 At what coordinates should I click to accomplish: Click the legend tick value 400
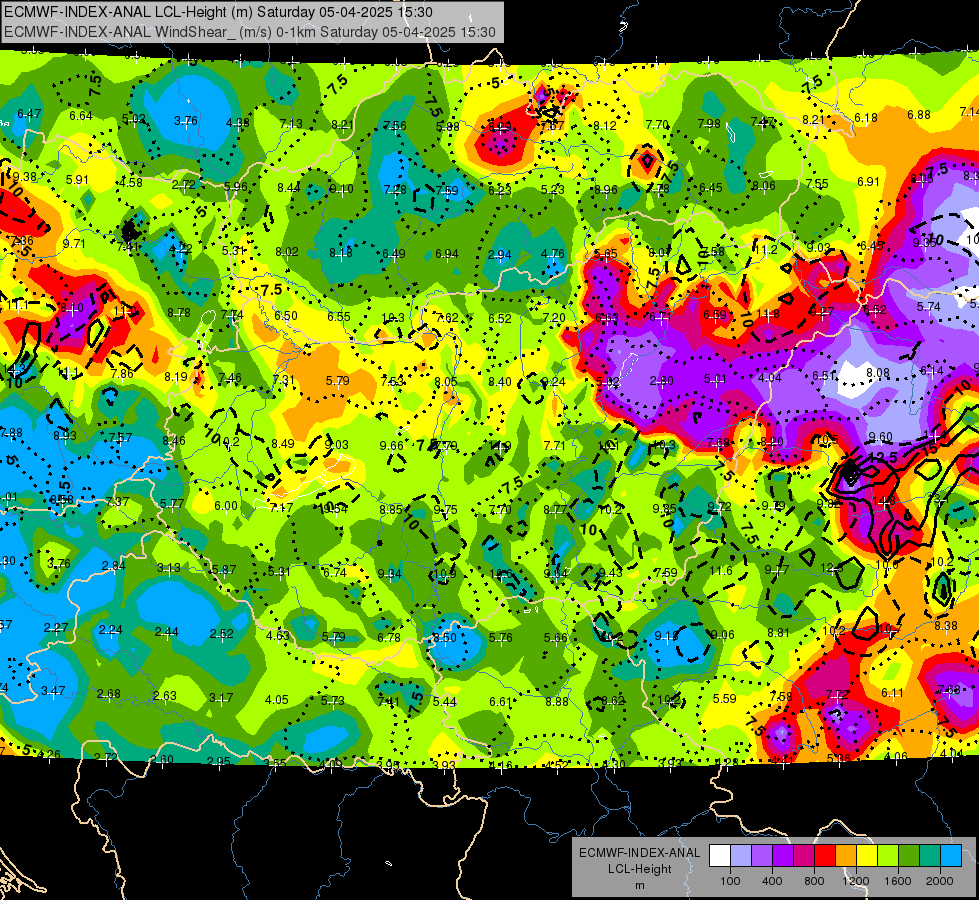[x=772, y=881]
